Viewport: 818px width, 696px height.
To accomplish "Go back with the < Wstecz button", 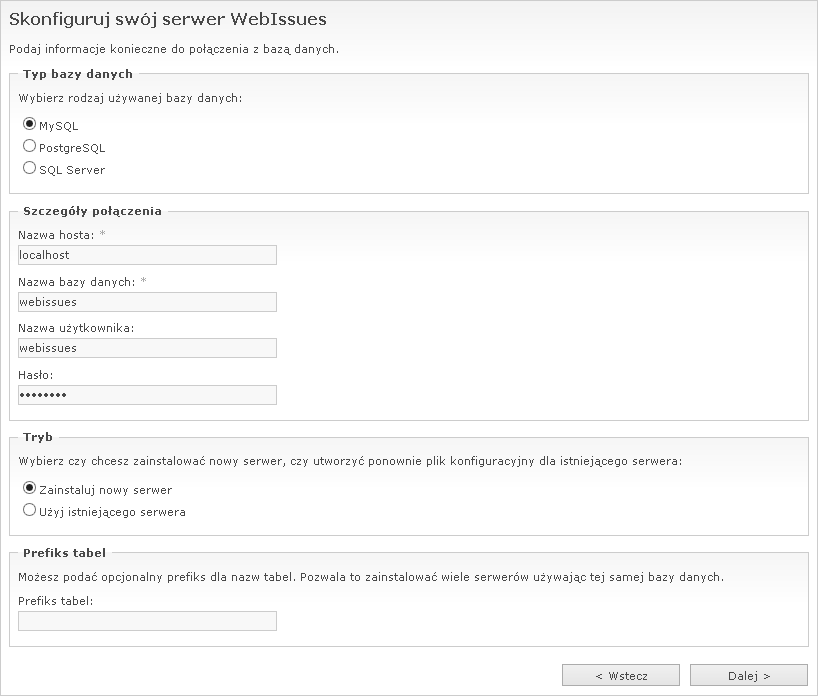I will tap(620, 675).
